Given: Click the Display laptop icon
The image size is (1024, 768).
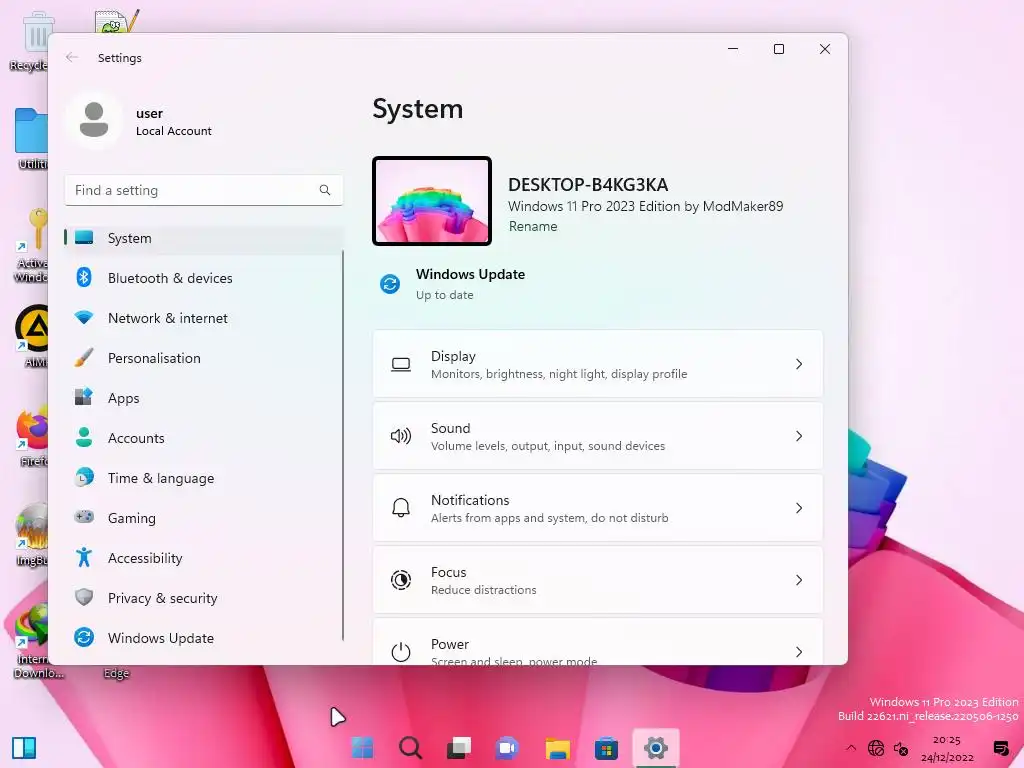Looking at the screenshot, I should click(x=401, y=364).
